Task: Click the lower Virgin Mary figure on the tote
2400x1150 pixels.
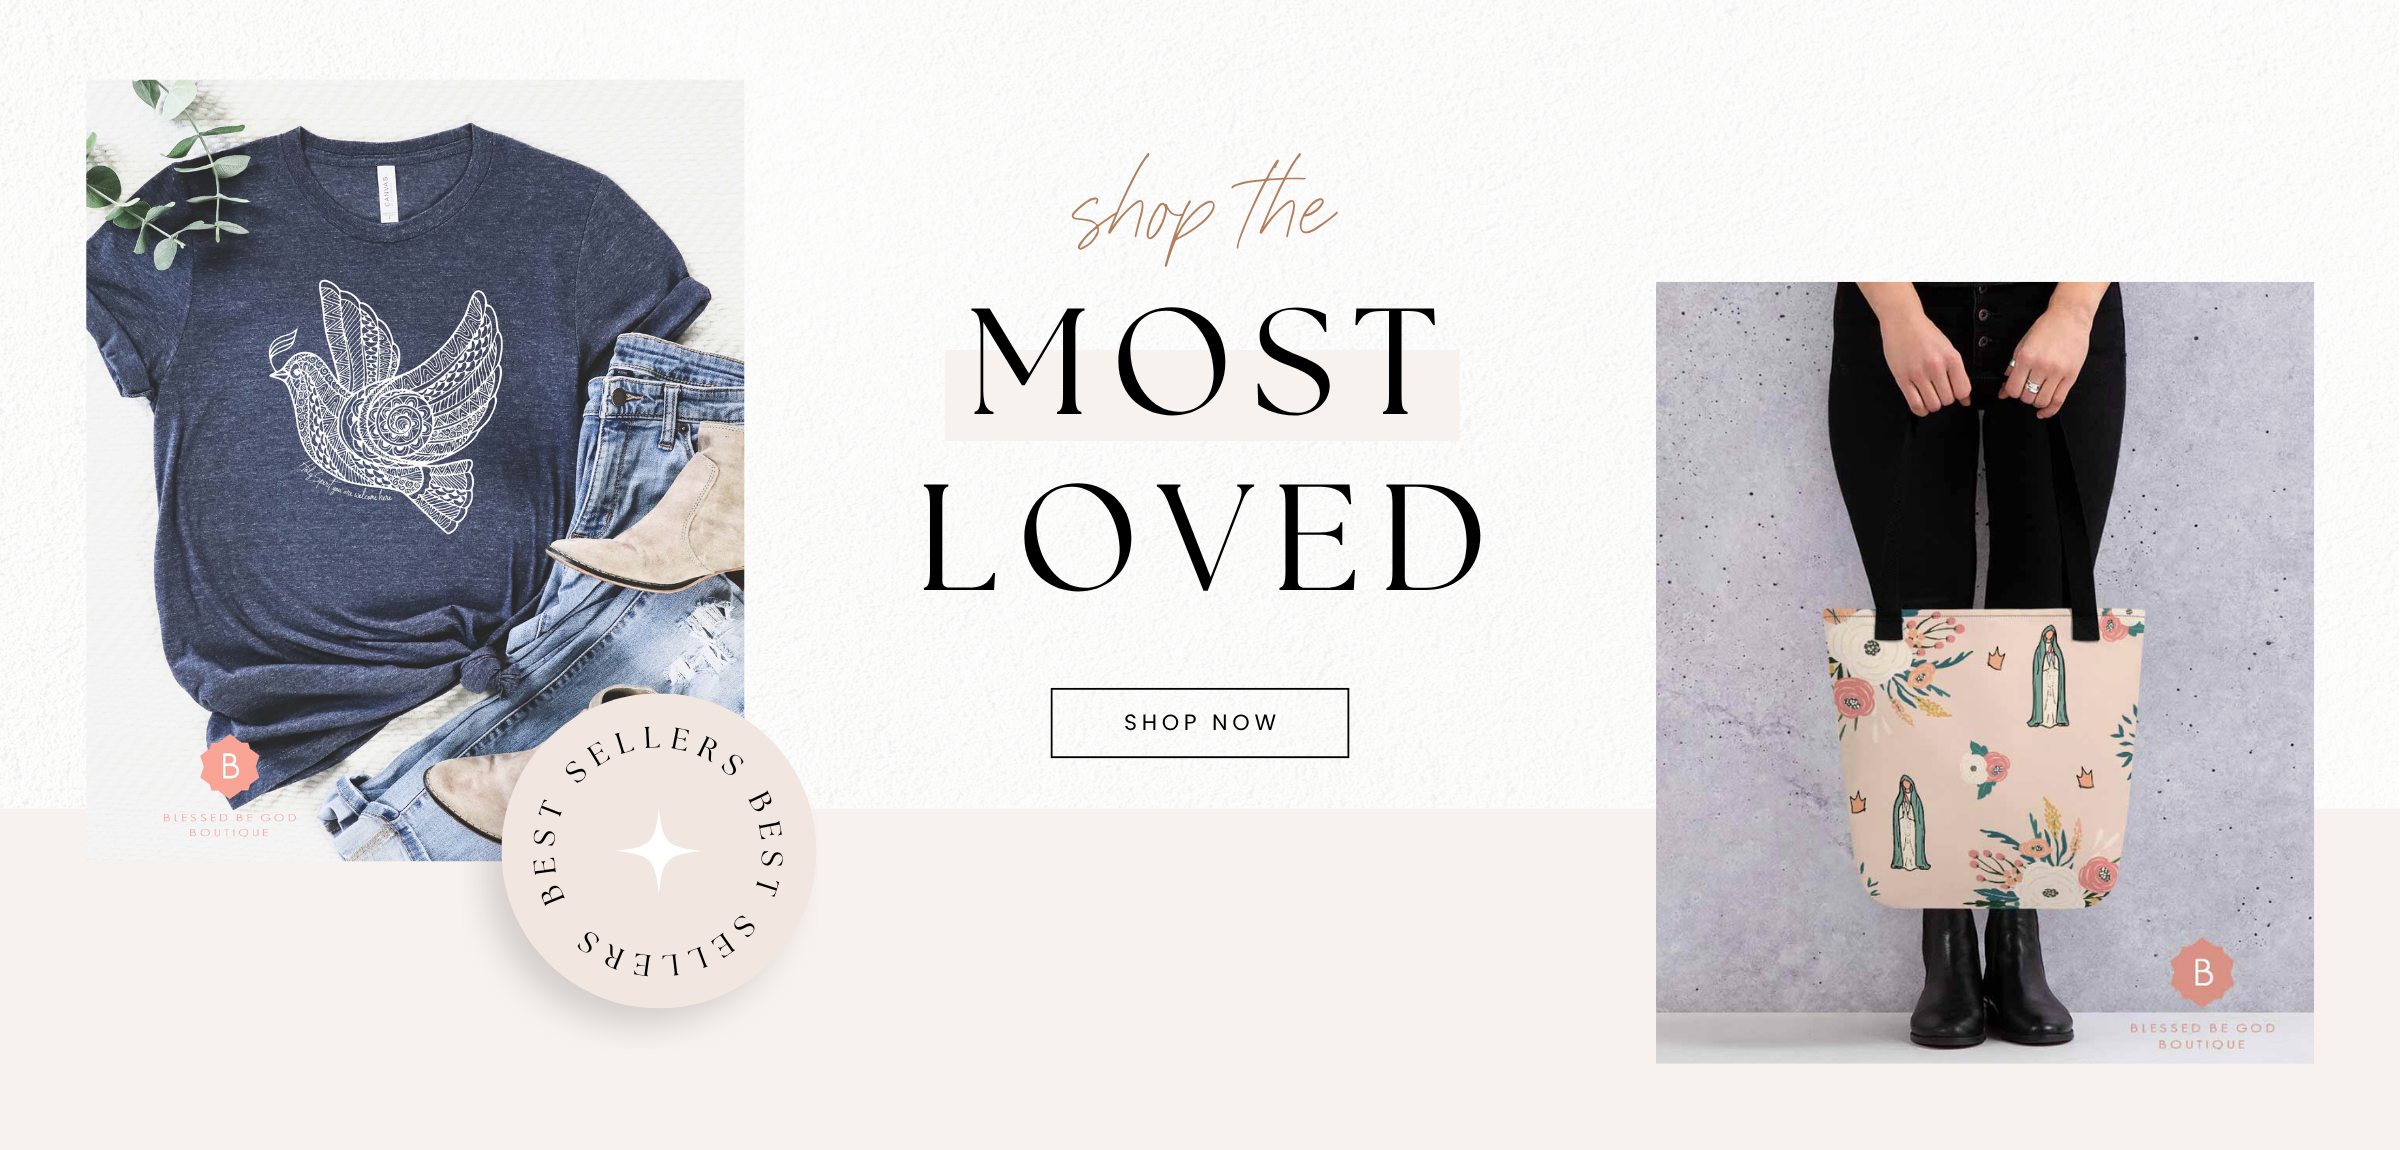Action: coord(1909,823)
